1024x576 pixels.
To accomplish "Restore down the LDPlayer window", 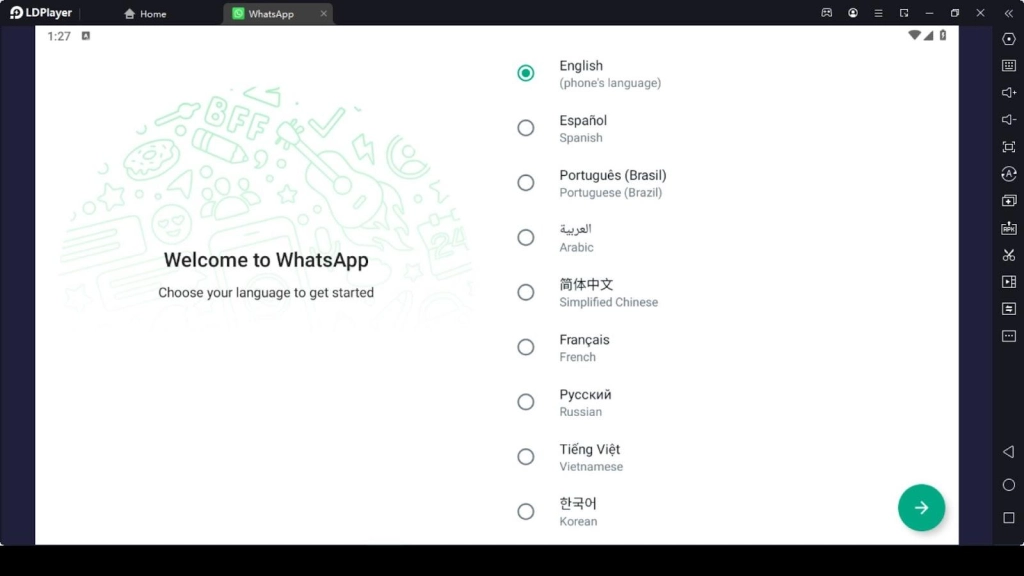I will click(x=955, y=13).
